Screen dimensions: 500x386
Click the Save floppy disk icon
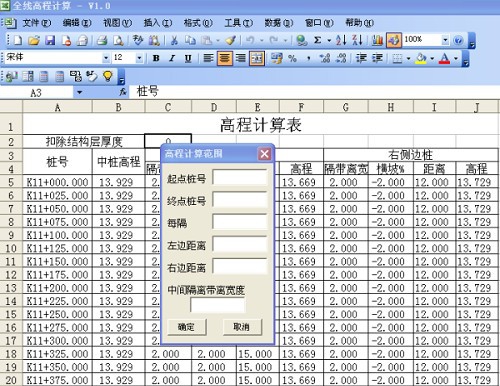(50, 40)
